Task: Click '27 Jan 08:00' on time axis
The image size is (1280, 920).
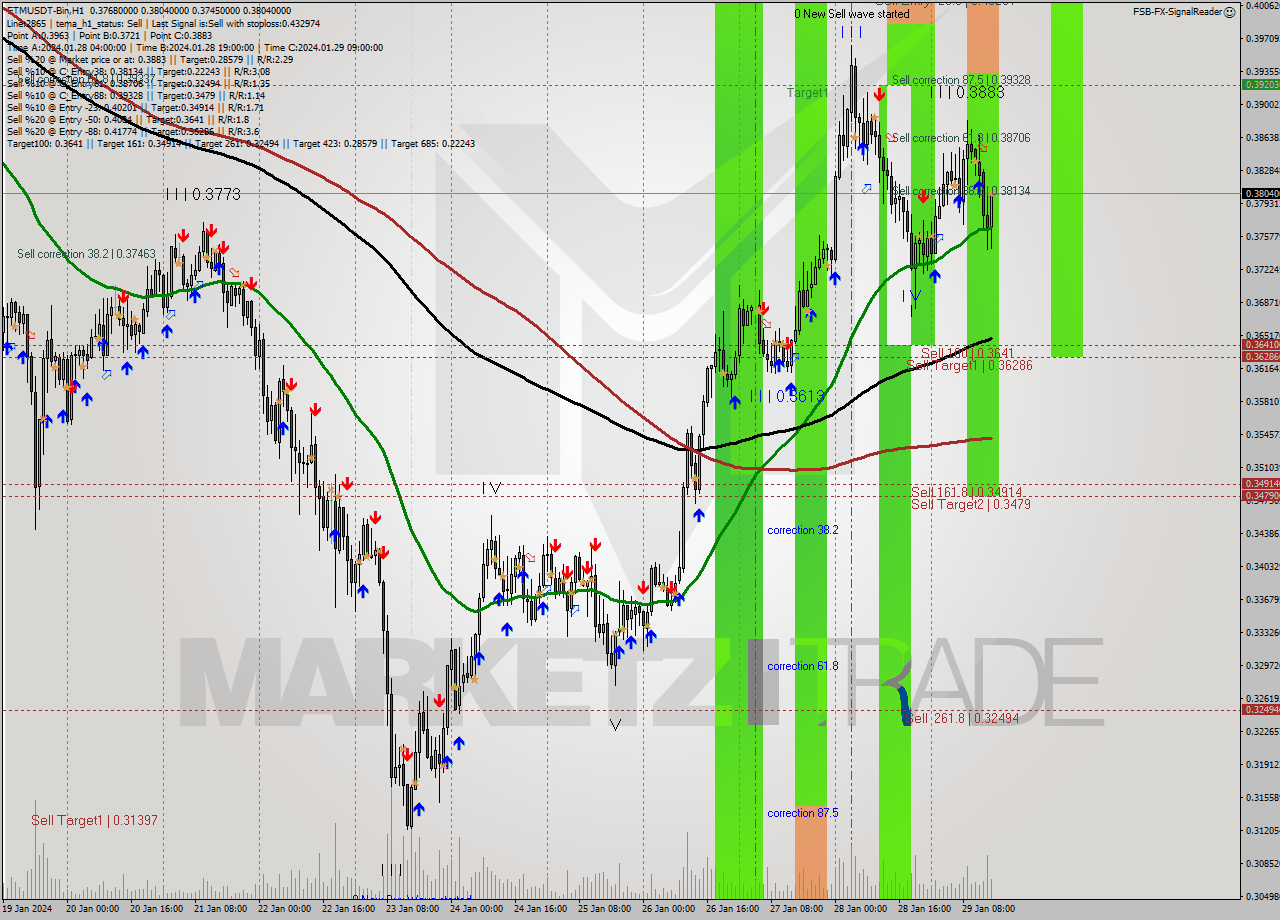Action: click(795, 909)
